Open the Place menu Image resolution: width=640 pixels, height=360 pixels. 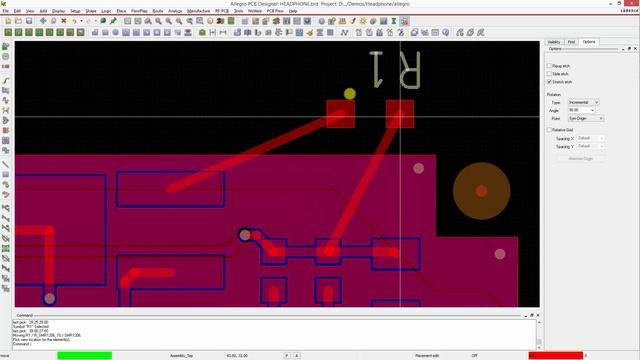(x=121, y=11)
